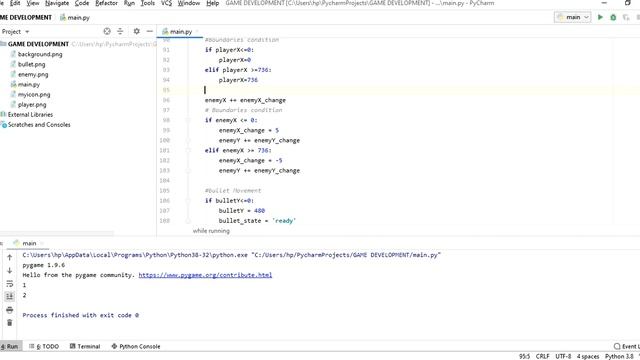Click the down arrow in Run console
Screen dimensions: 640x360
[9, 271]
